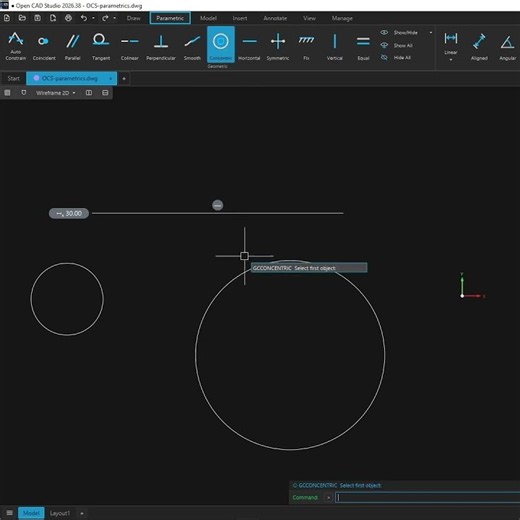Expand the Show/Hide panel dropdown arrow
Viewport: 520px width, 520px height.
(431, 32)
